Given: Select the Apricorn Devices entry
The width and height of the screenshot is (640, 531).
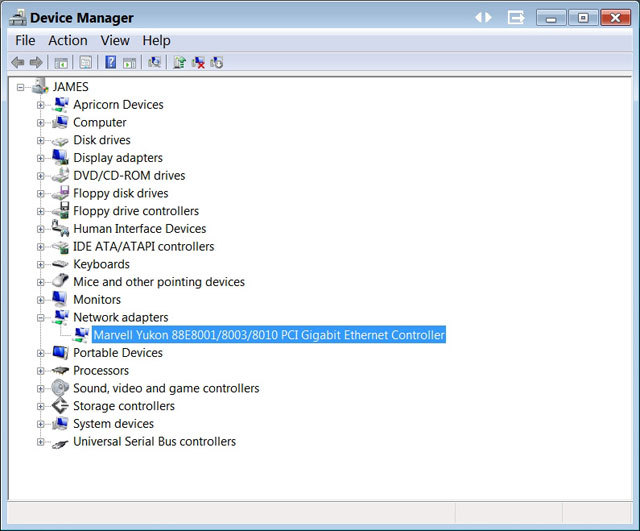Looking at the screenshot, I should pyautogui.click(x=117, y=105).
